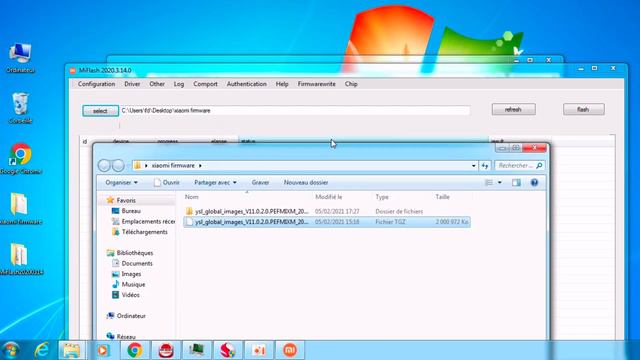Image resolution: width=640 pixels, height=360 pixels.
Task: Select Favoris in the navigation pane
Action: [126, 200]
